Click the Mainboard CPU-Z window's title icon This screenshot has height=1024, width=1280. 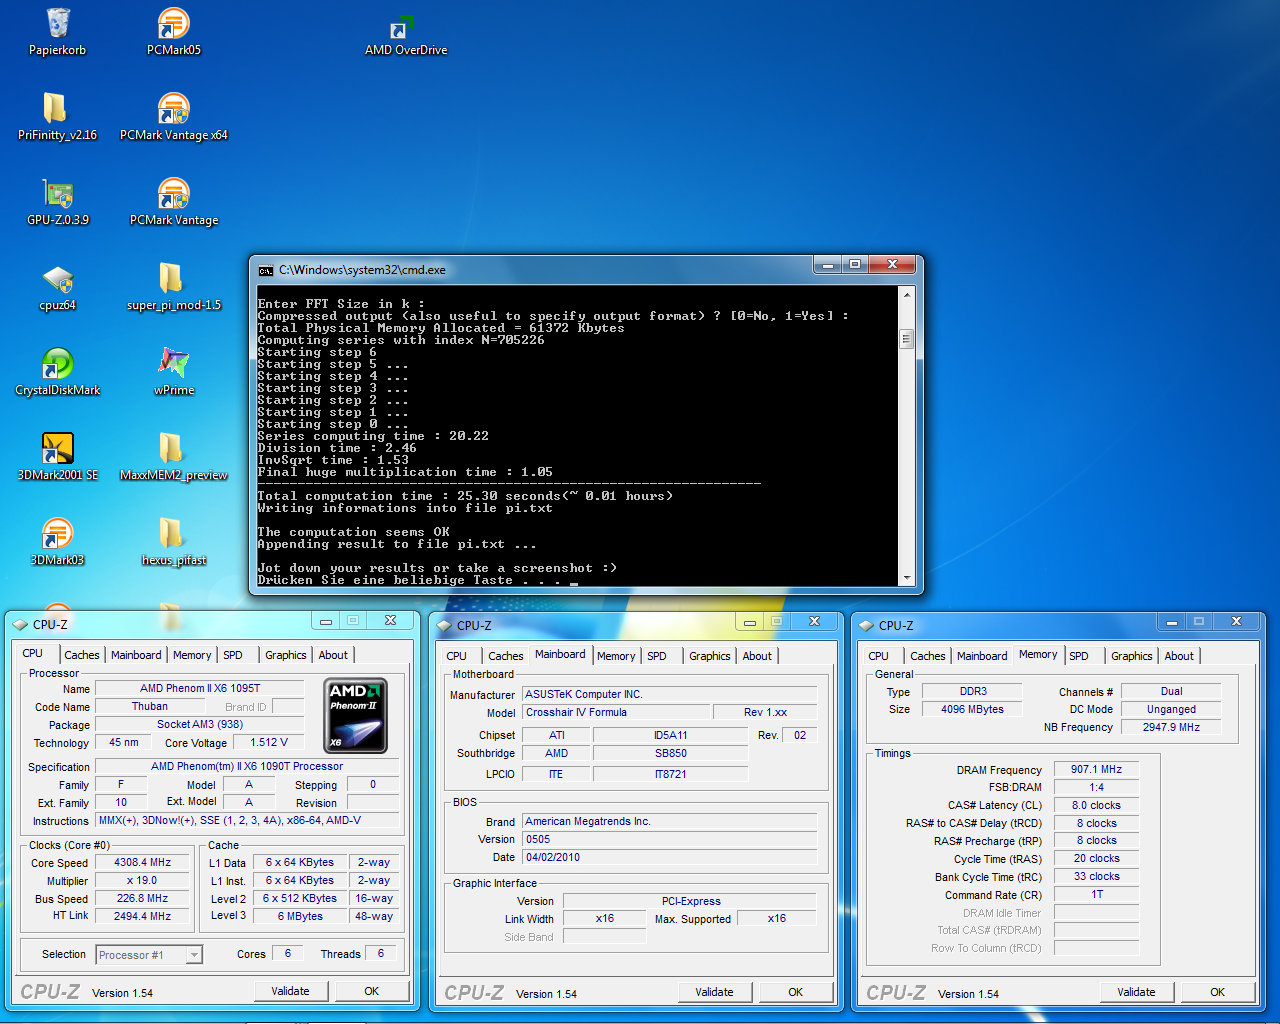coord(444,625)
